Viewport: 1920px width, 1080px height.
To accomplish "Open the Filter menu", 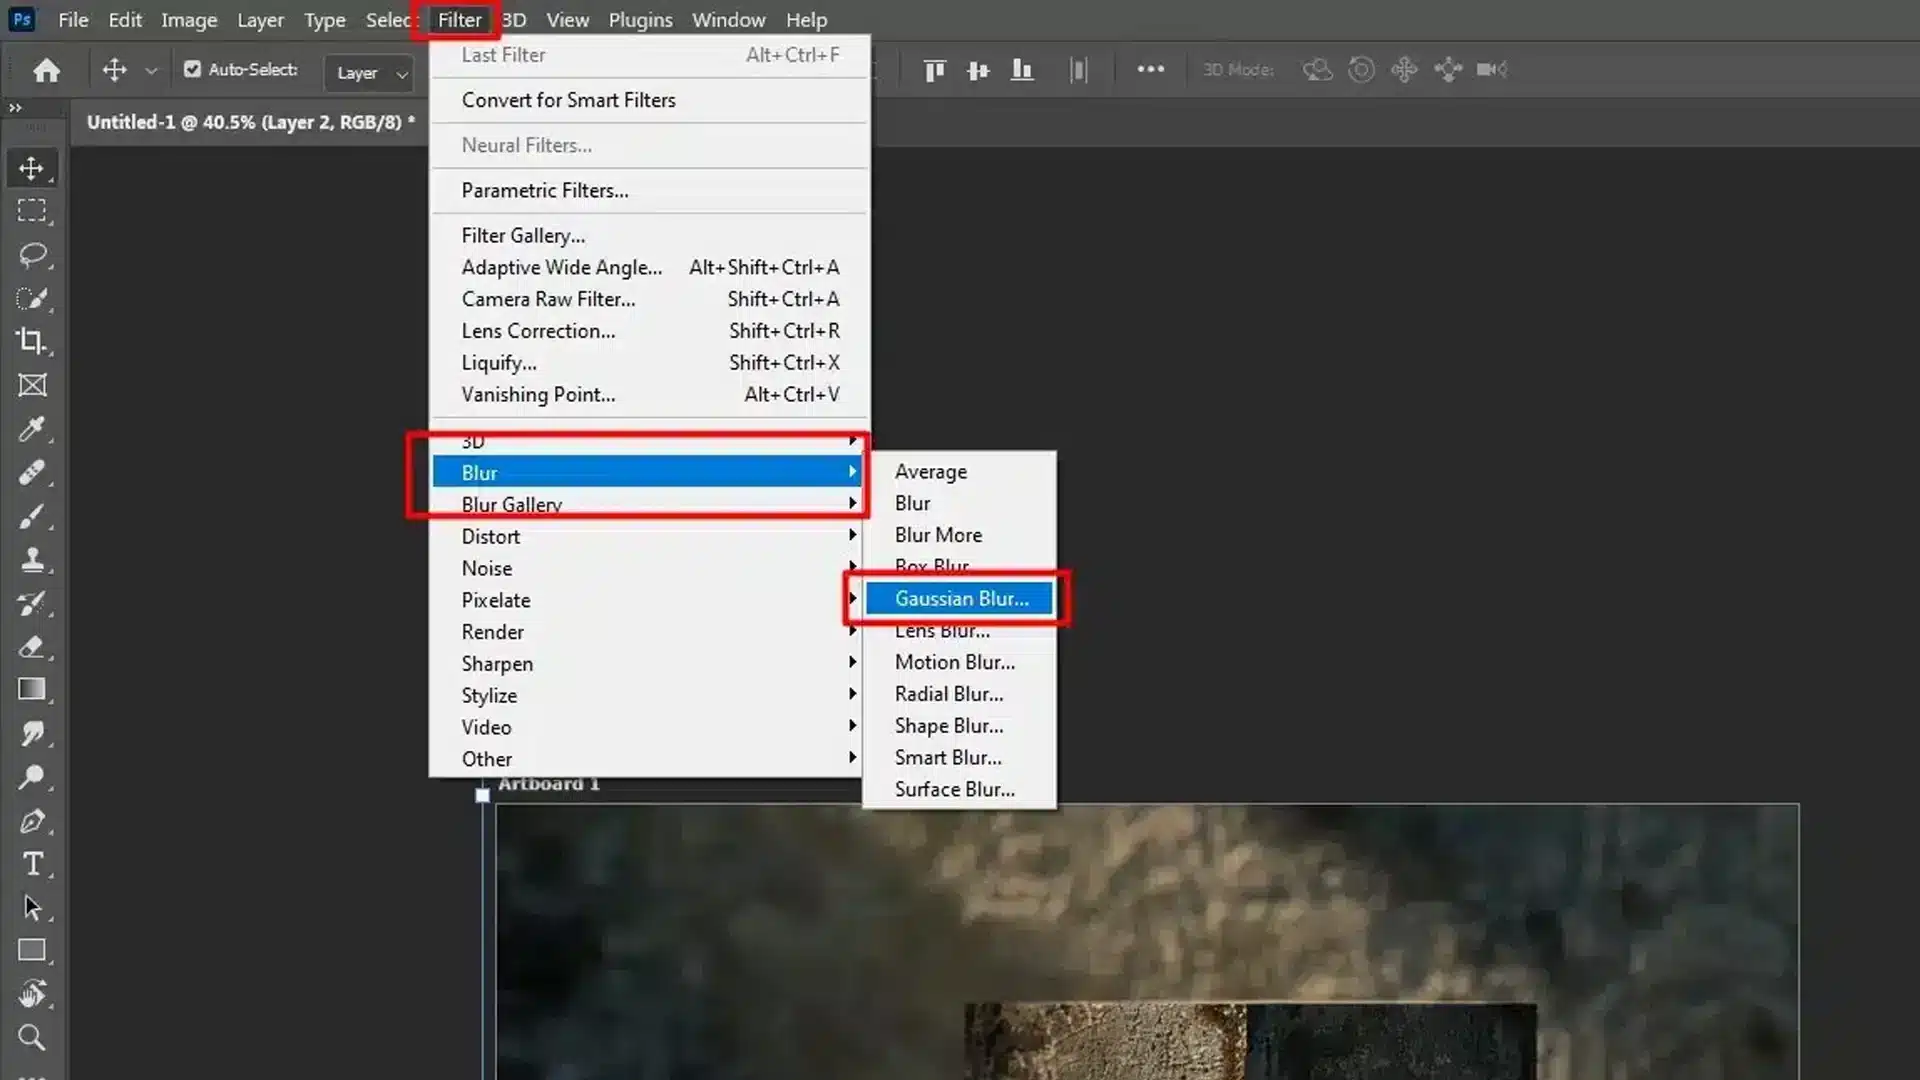I will (x=458, y=20).
